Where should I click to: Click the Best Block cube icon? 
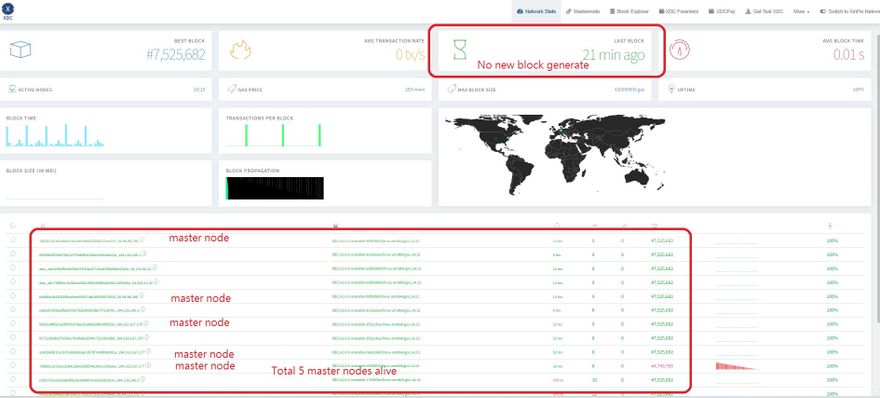click(x=20, y=50)
